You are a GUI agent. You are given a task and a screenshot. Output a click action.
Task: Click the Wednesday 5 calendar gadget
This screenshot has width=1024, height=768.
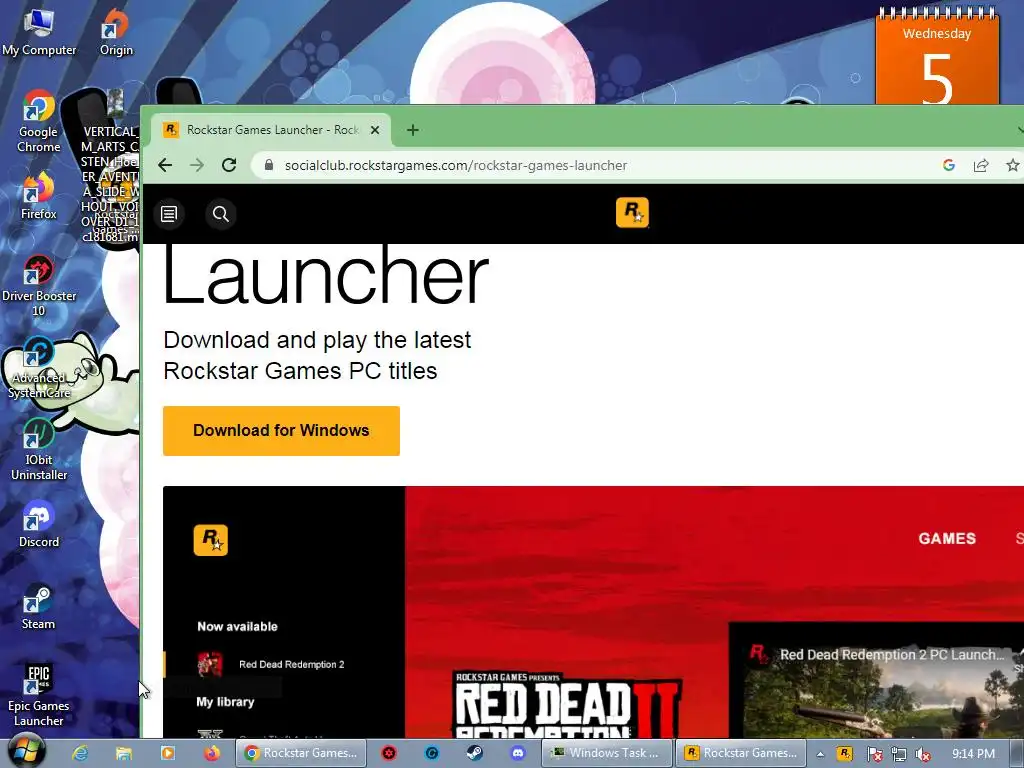937,57
